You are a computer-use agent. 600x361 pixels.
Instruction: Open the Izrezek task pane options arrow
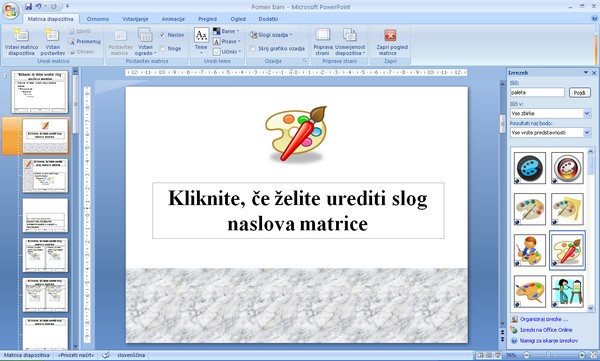click(585, 72)
